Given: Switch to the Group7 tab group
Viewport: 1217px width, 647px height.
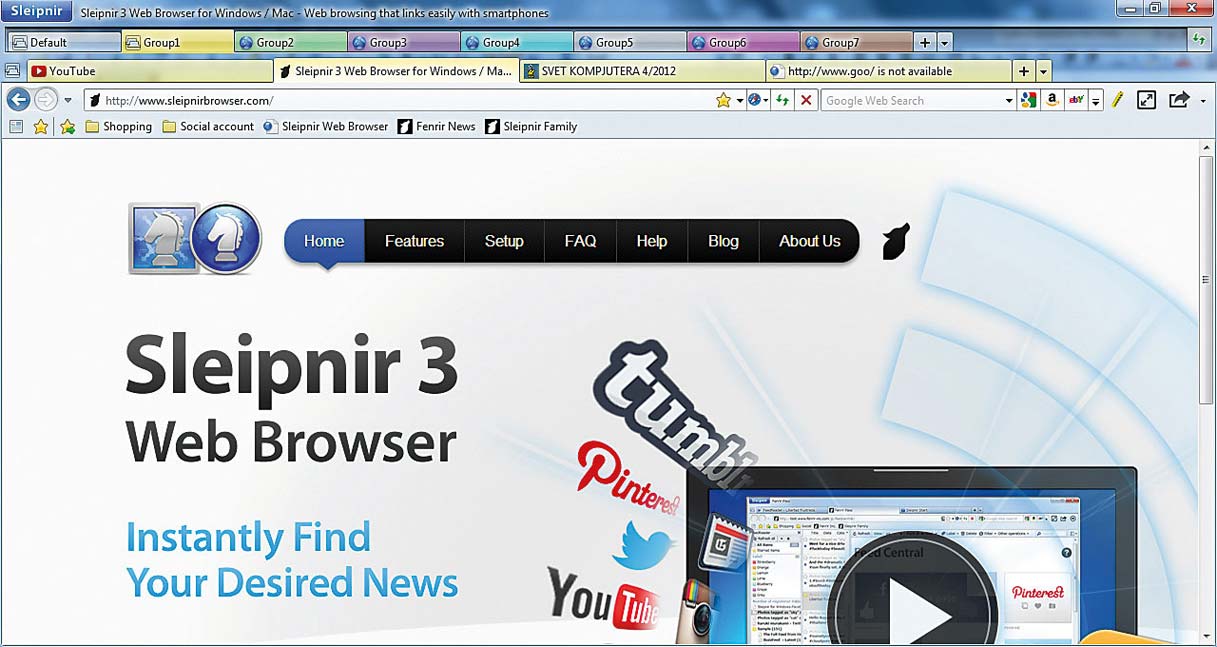Looking at the screenshot, I should click(855, 43).
